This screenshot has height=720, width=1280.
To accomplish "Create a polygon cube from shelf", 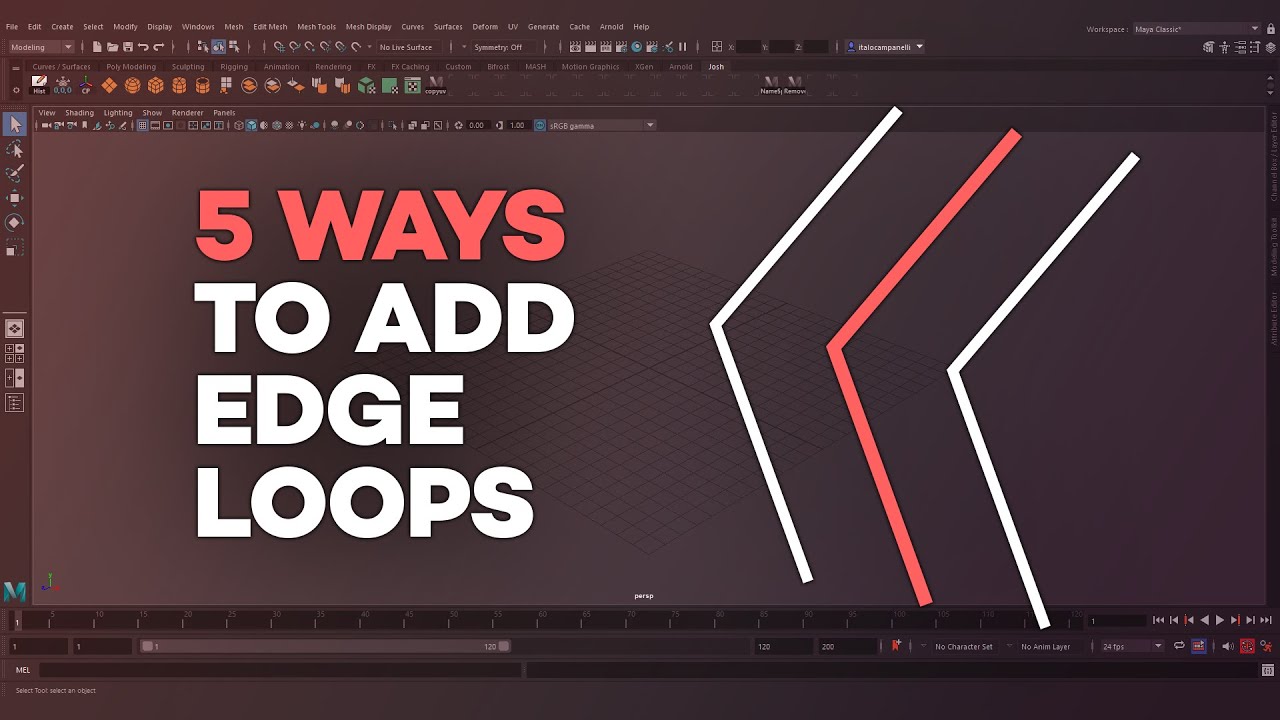I will tap(155, 85).
